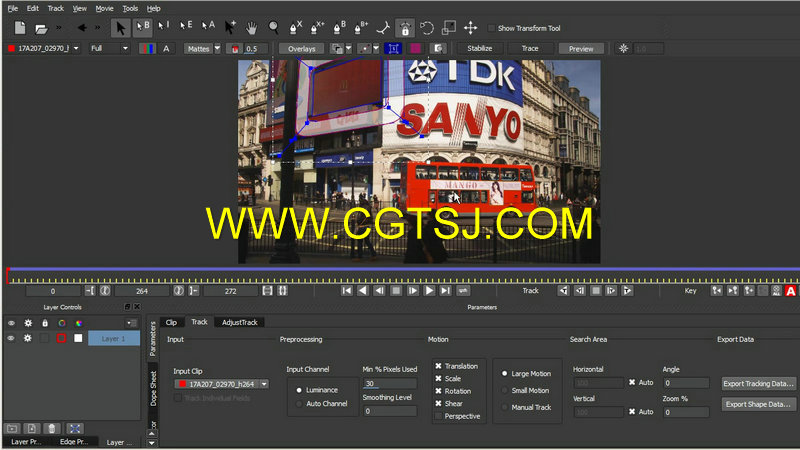
Task: Toggle Auto for Horizontal search area
Action: tap(632, 382)
